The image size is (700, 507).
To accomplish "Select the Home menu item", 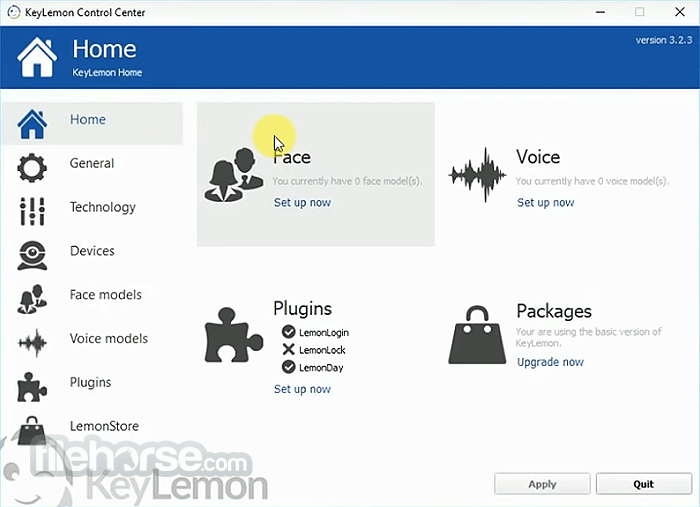I will 92,124.
